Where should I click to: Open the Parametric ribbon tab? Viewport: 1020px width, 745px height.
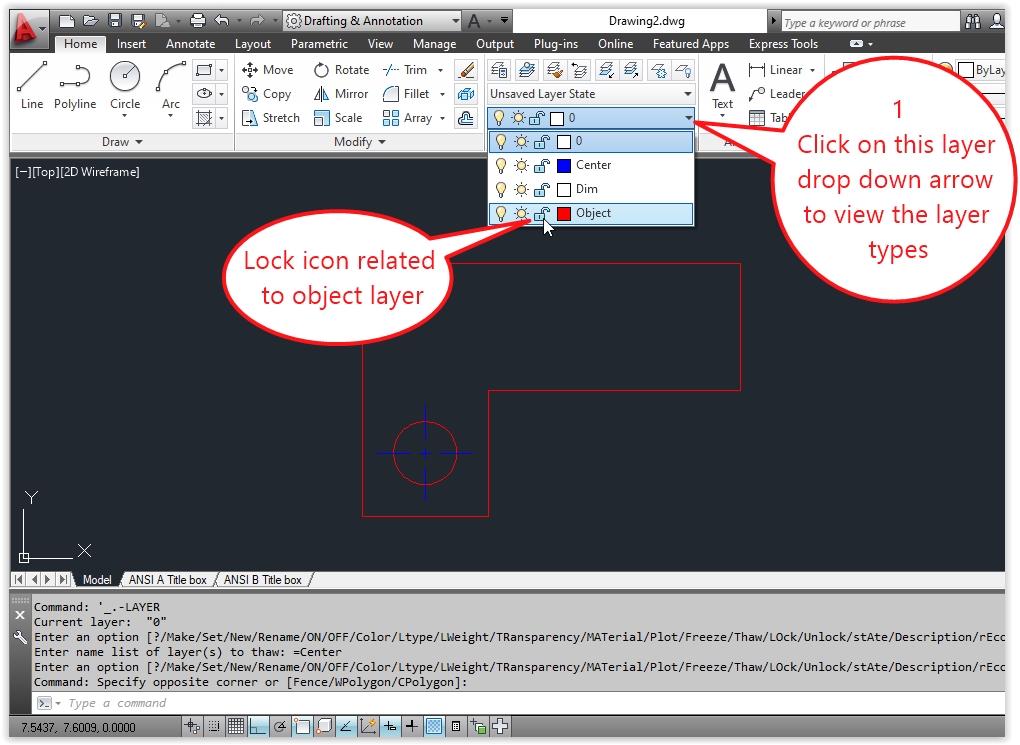pos(319,43)
